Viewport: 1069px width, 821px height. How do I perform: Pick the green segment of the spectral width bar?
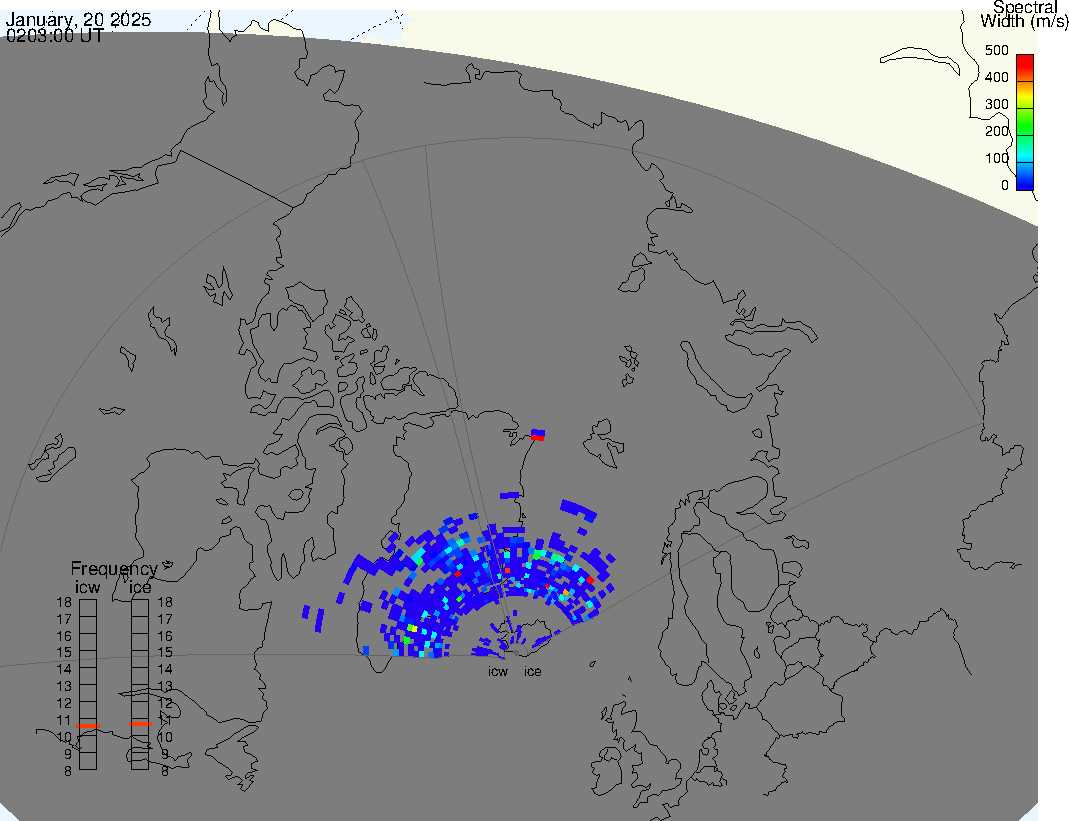[x=1025, y=122]
